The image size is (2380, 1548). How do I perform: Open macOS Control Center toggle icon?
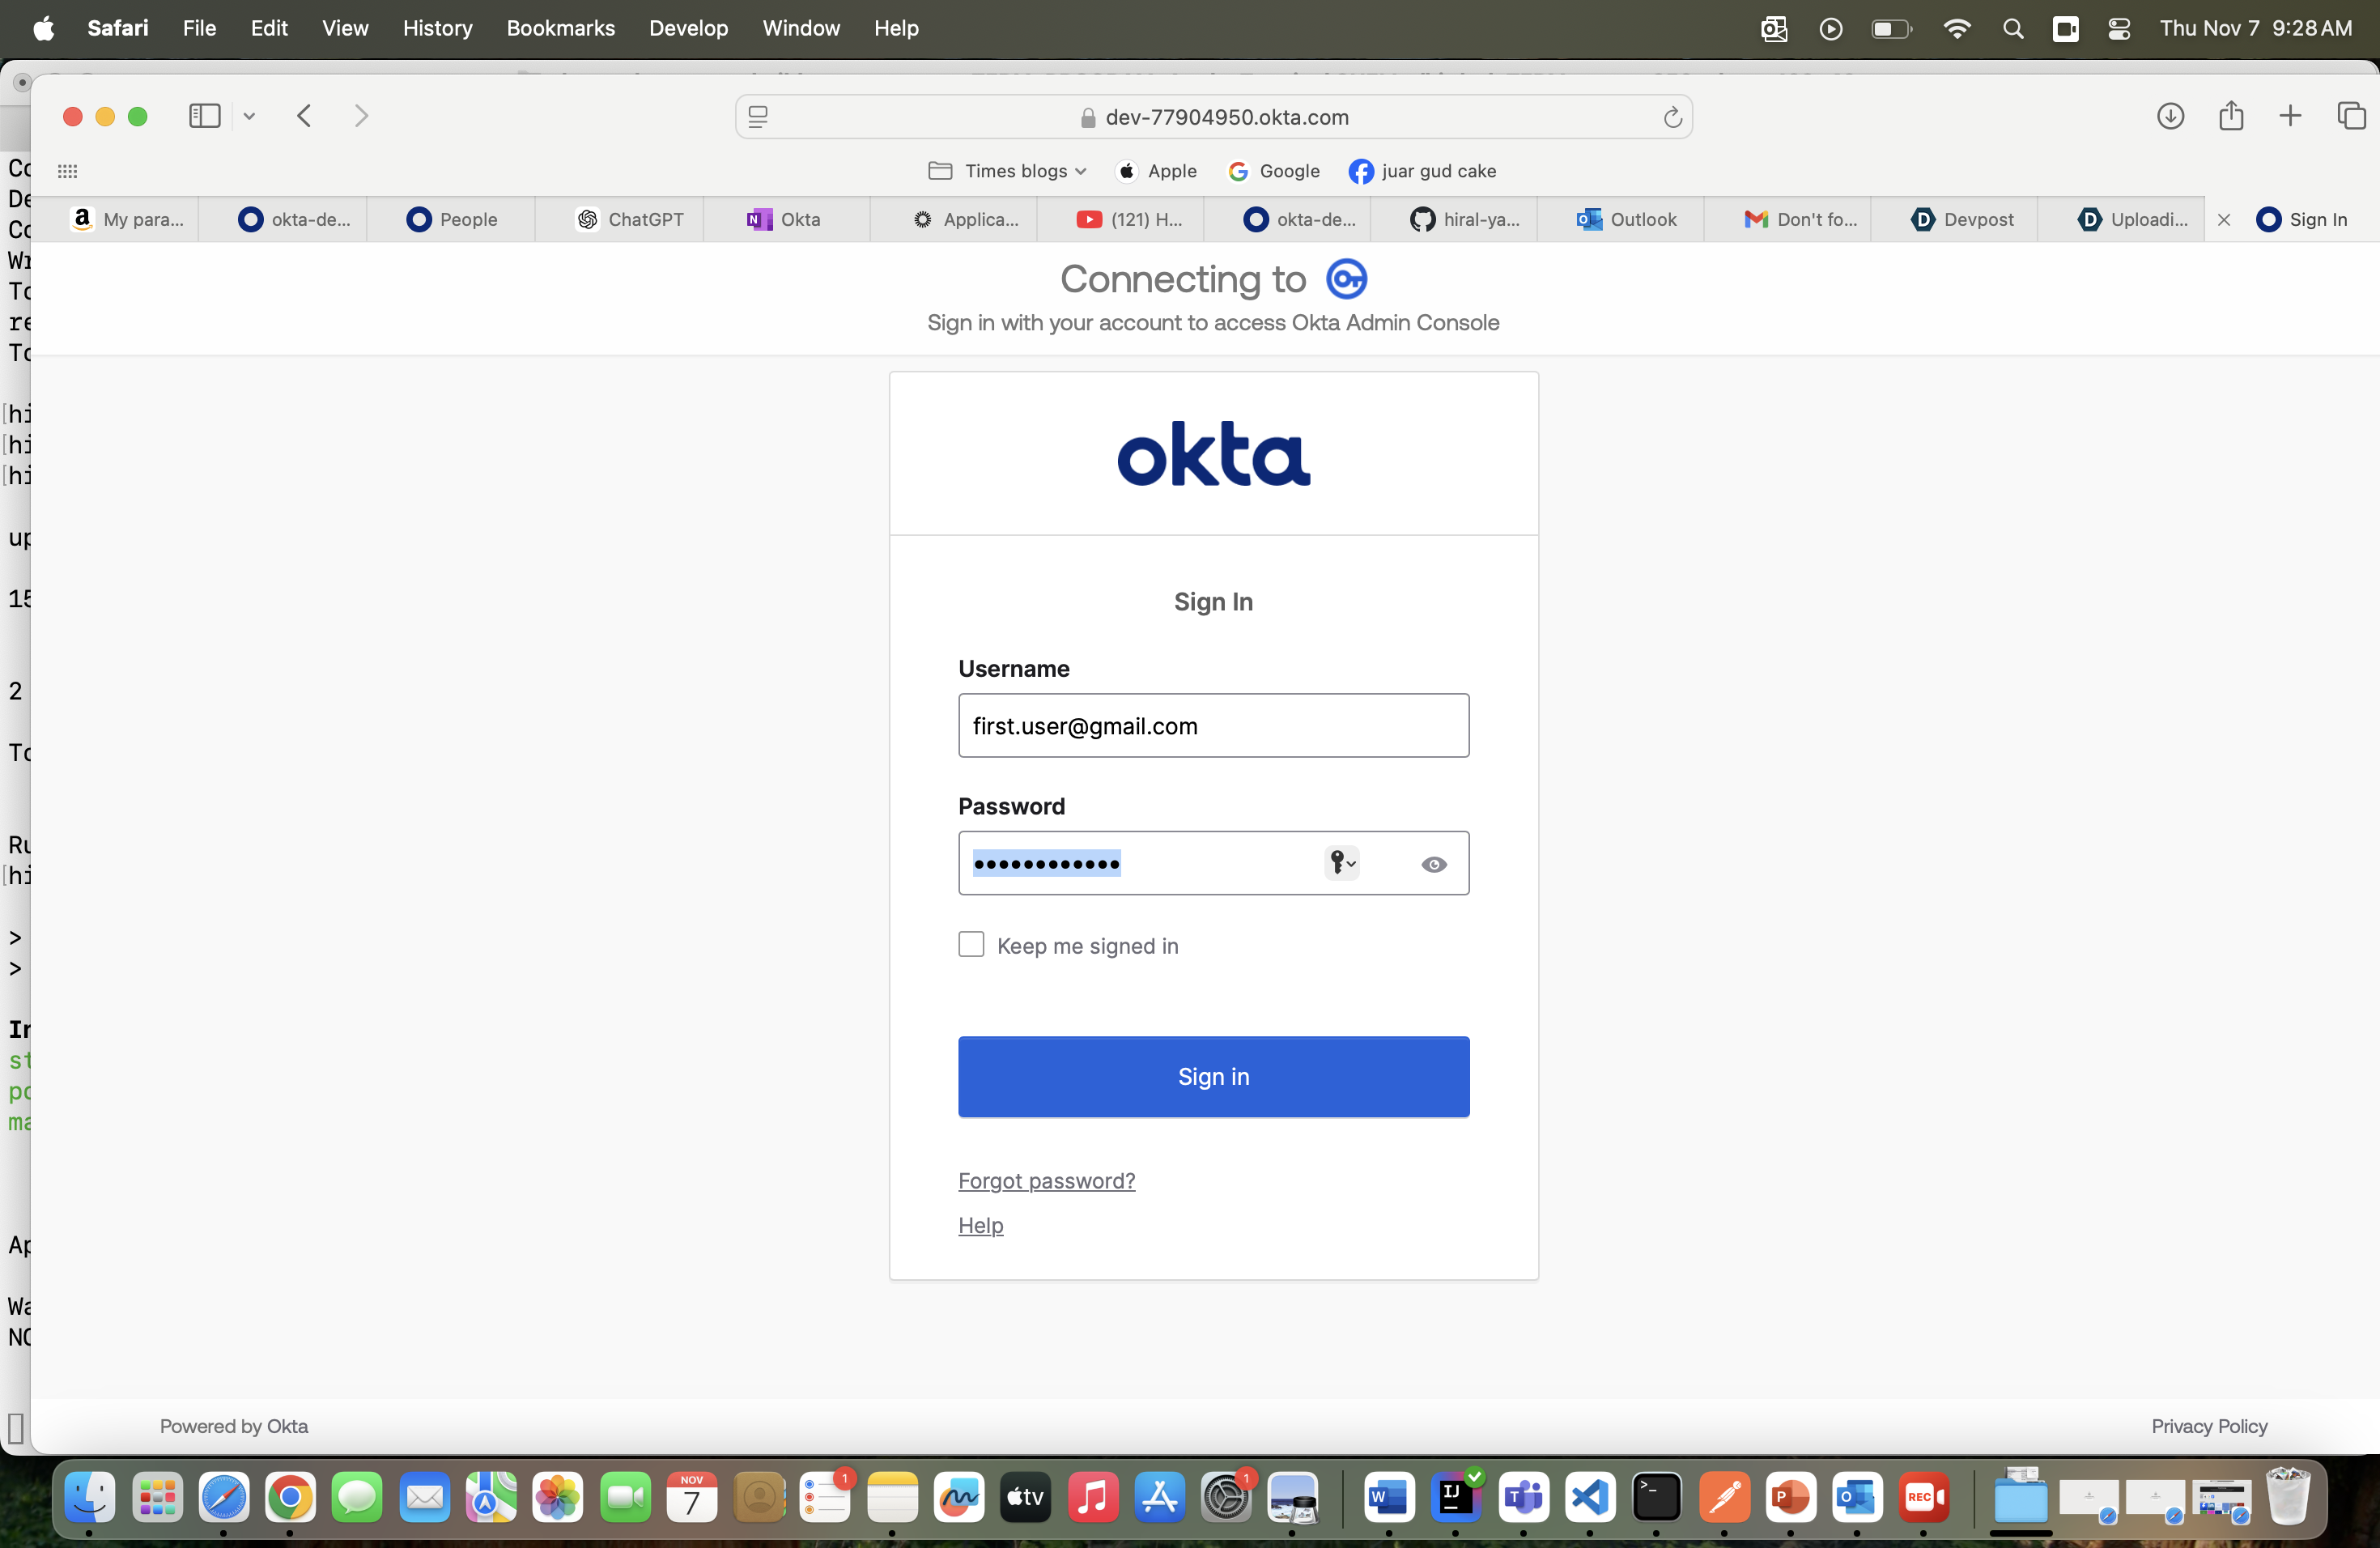pos(2118,29)
